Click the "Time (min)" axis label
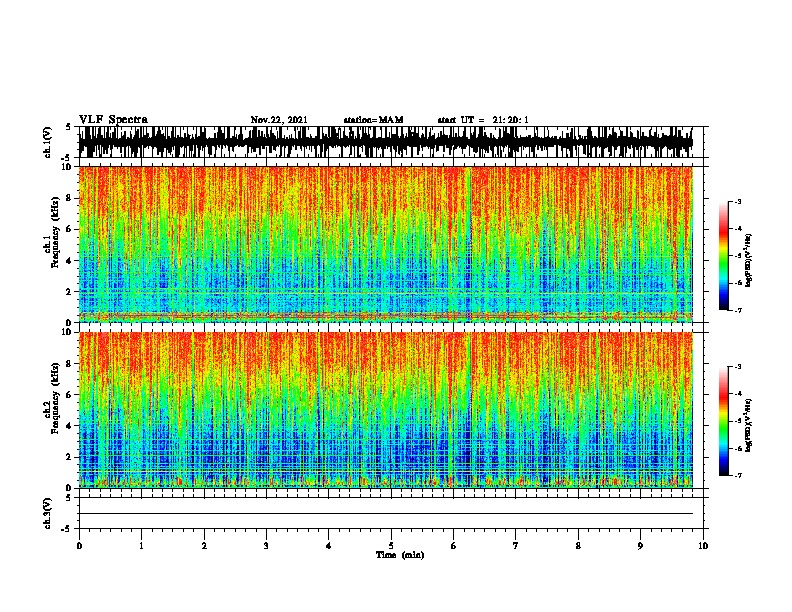Screen dimensions: 792x612 tap(400, 555)
